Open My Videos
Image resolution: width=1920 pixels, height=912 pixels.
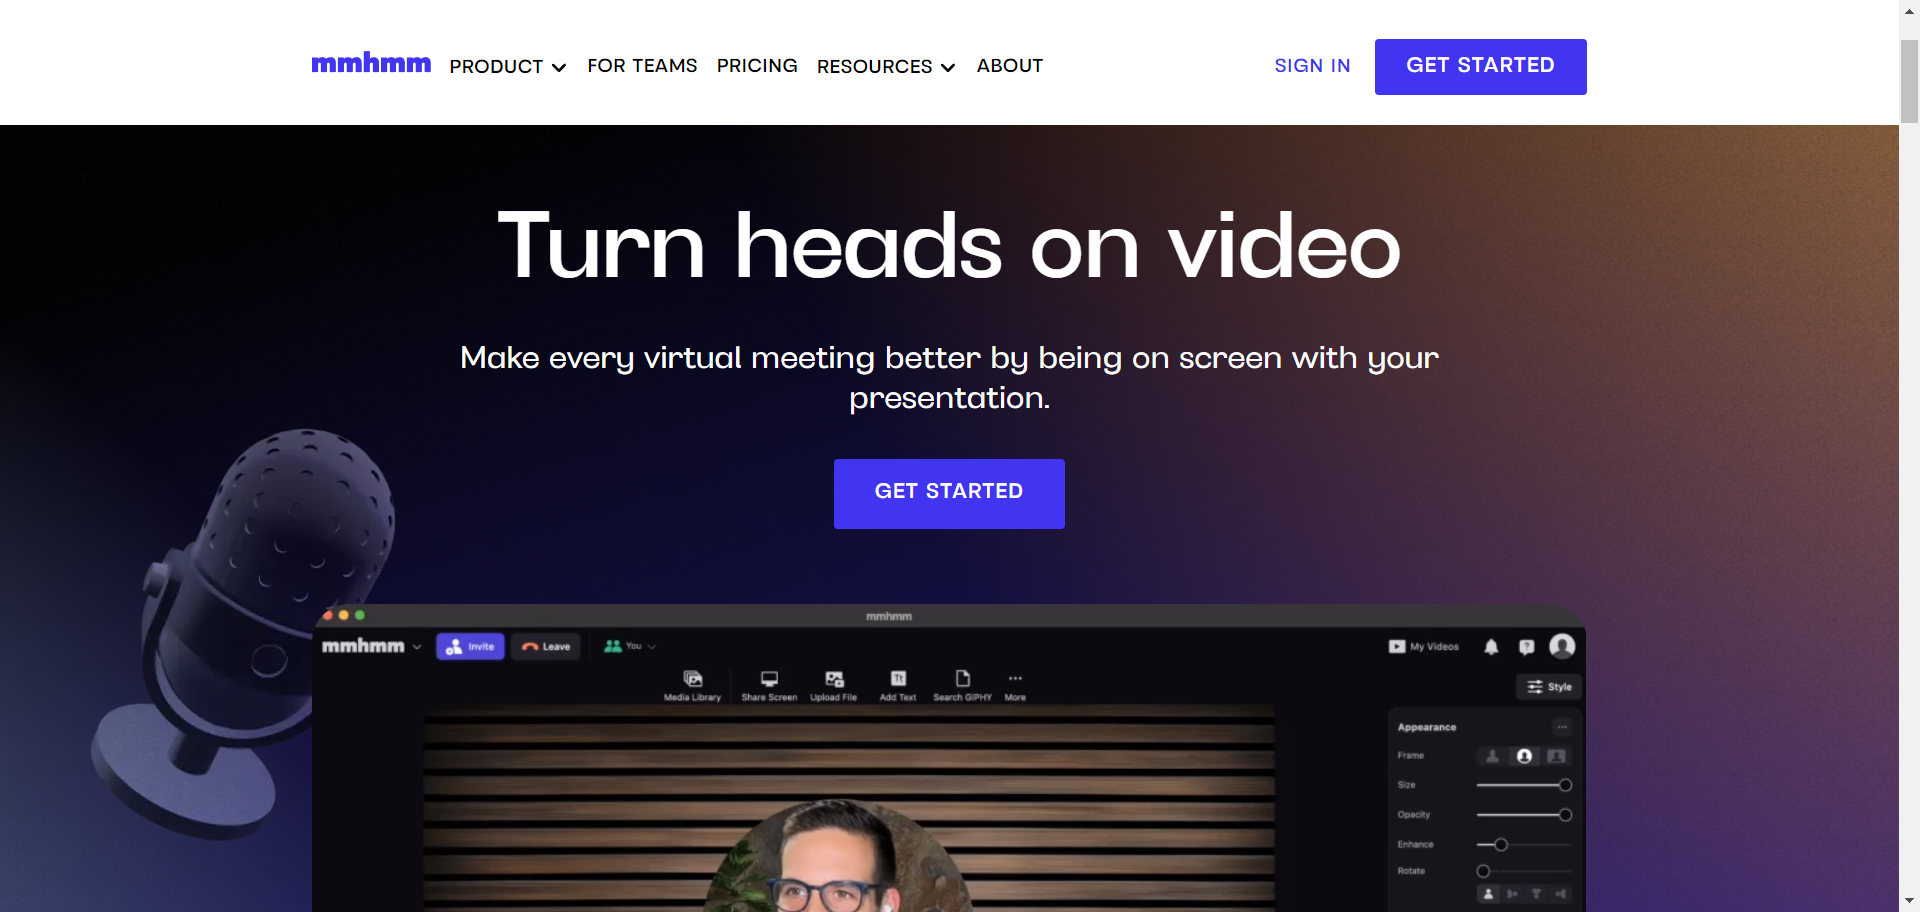[1424, 647]
